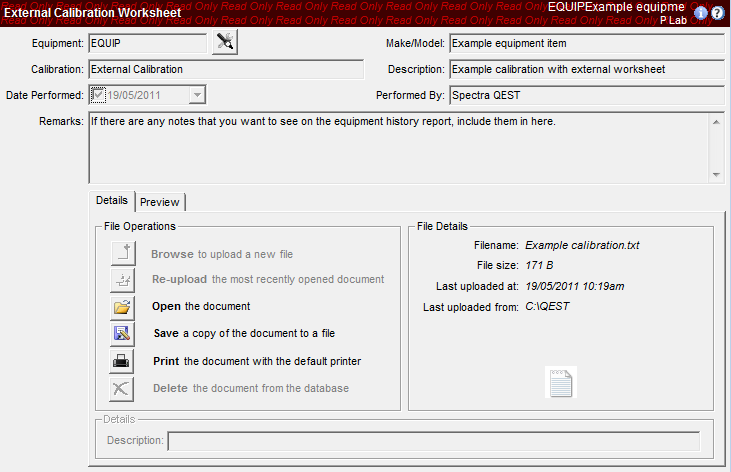This screenshot has width=731, height=472.
Task: Switch to the Preview tab
Action: pos(159,202)
